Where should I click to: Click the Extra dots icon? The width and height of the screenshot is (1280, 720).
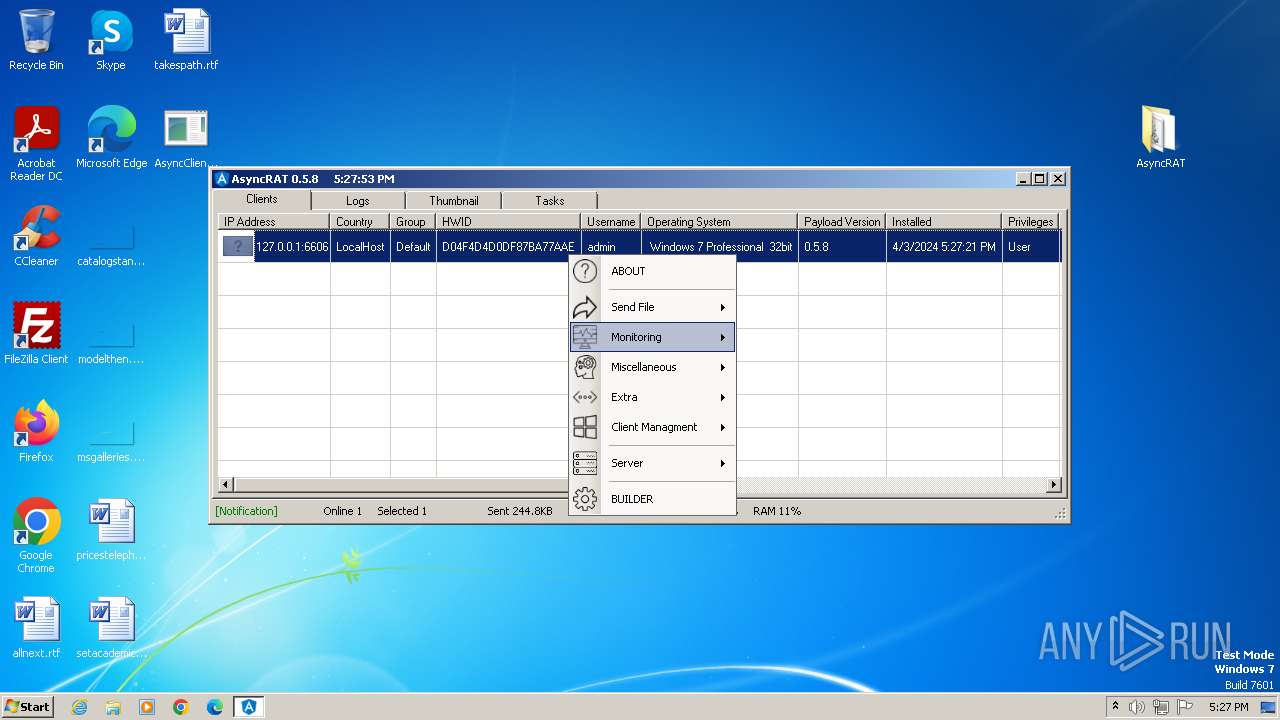[585, 397]
